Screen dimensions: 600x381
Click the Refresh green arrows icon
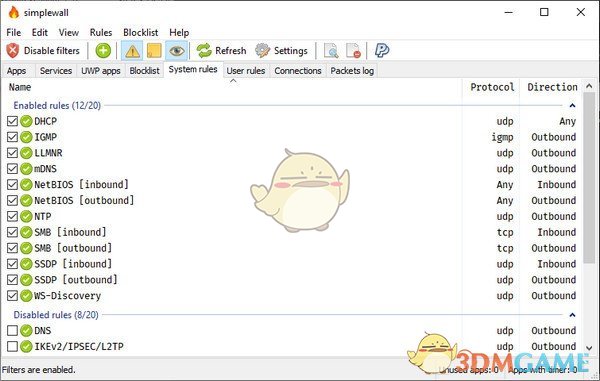pyautogui.click(x=204, y=50)
